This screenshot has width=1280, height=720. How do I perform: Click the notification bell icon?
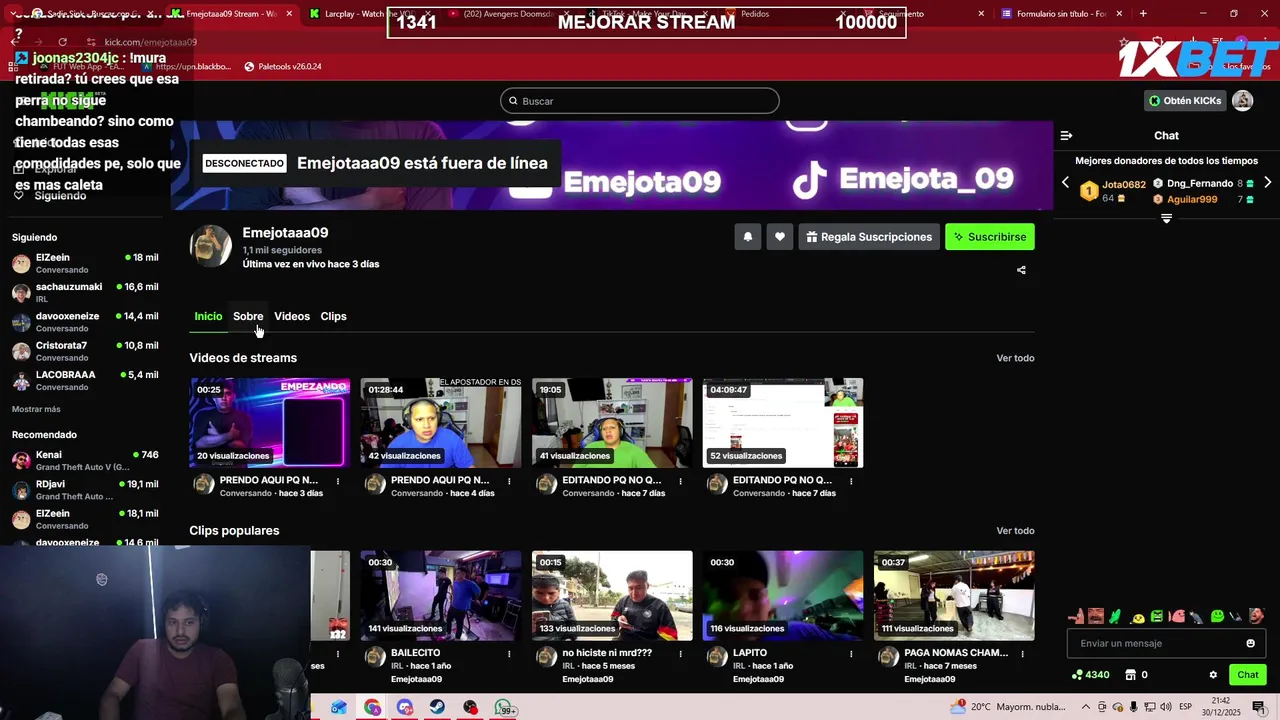click(747, 237)
